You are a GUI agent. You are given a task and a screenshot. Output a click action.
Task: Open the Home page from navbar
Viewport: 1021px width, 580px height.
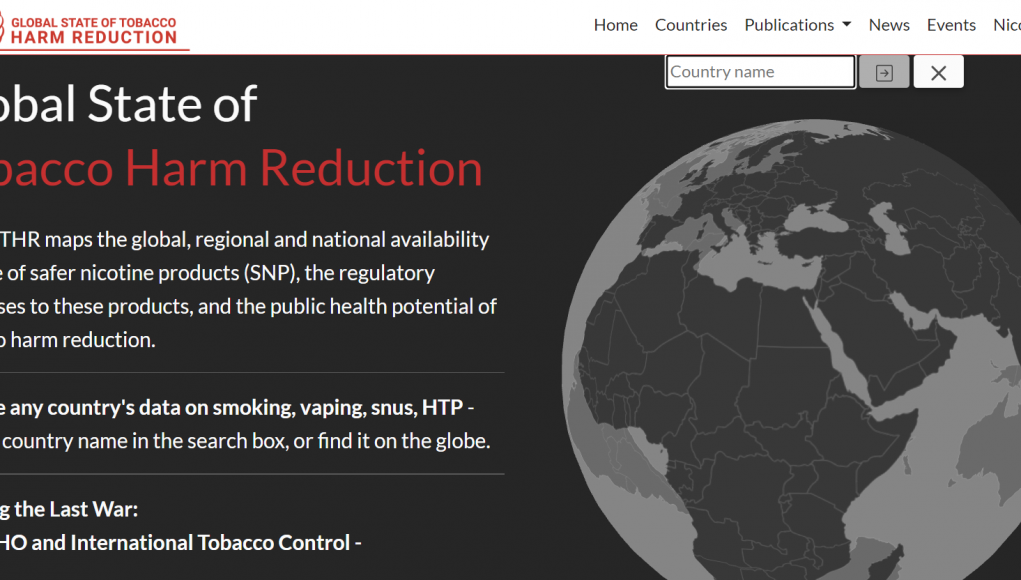[615, 25]
